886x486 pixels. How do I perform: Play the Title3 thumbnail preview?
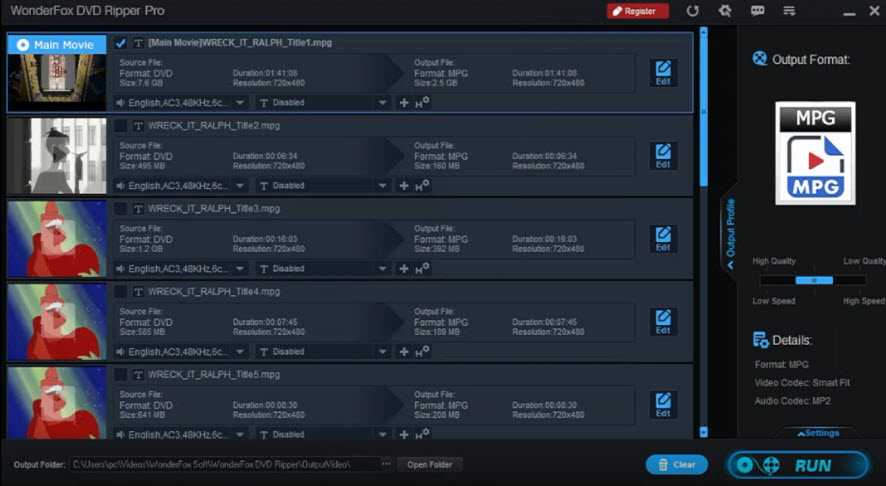point(57,238)
